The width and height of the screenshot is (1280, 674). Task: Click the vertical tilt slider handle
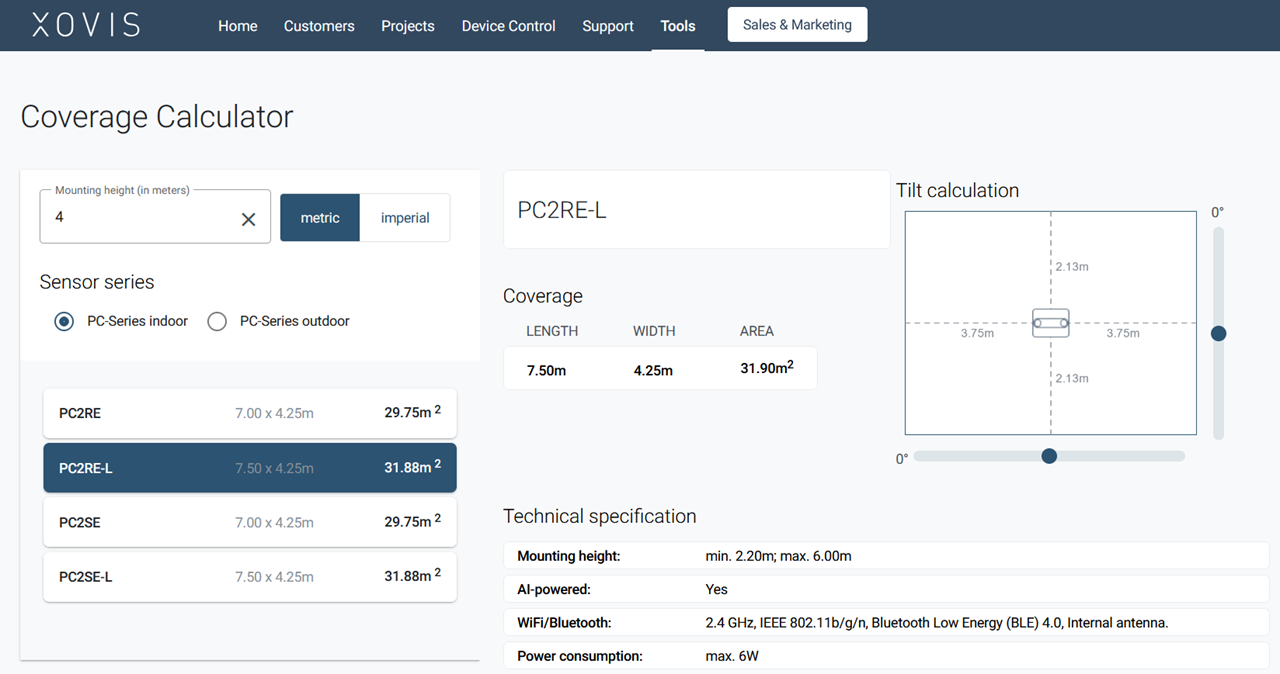(1218, 334)
